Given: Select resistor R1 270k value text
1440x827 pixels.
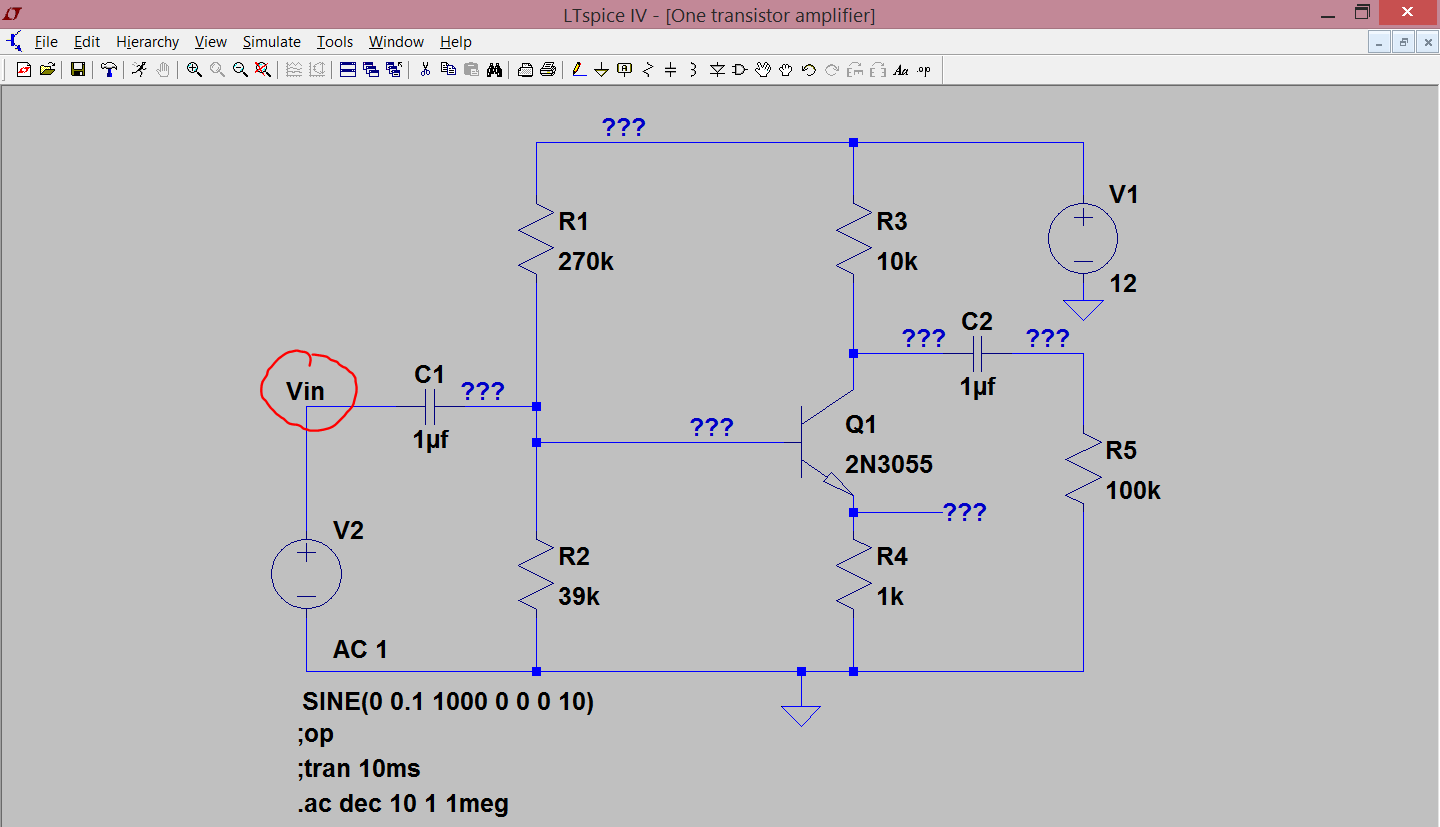Looking at the screenshot, I should [x=586, y=262].
